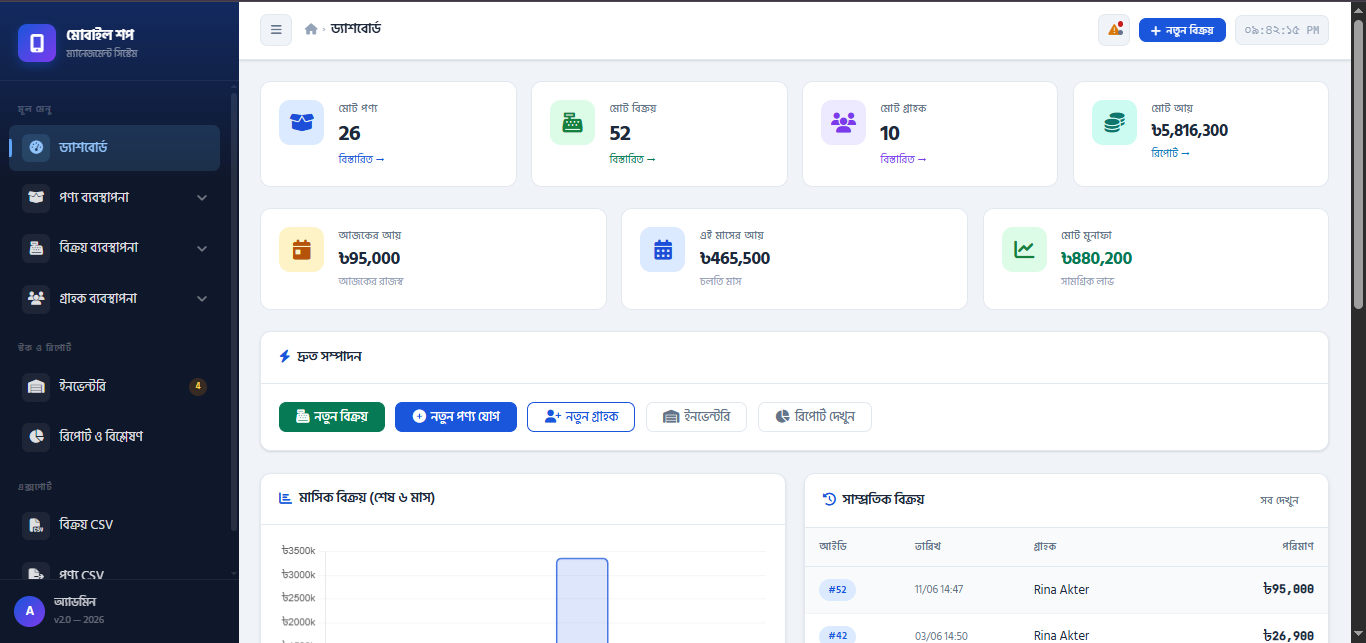Open ড্যাশবোর্ড in the sidebar menu

point(114,147)
